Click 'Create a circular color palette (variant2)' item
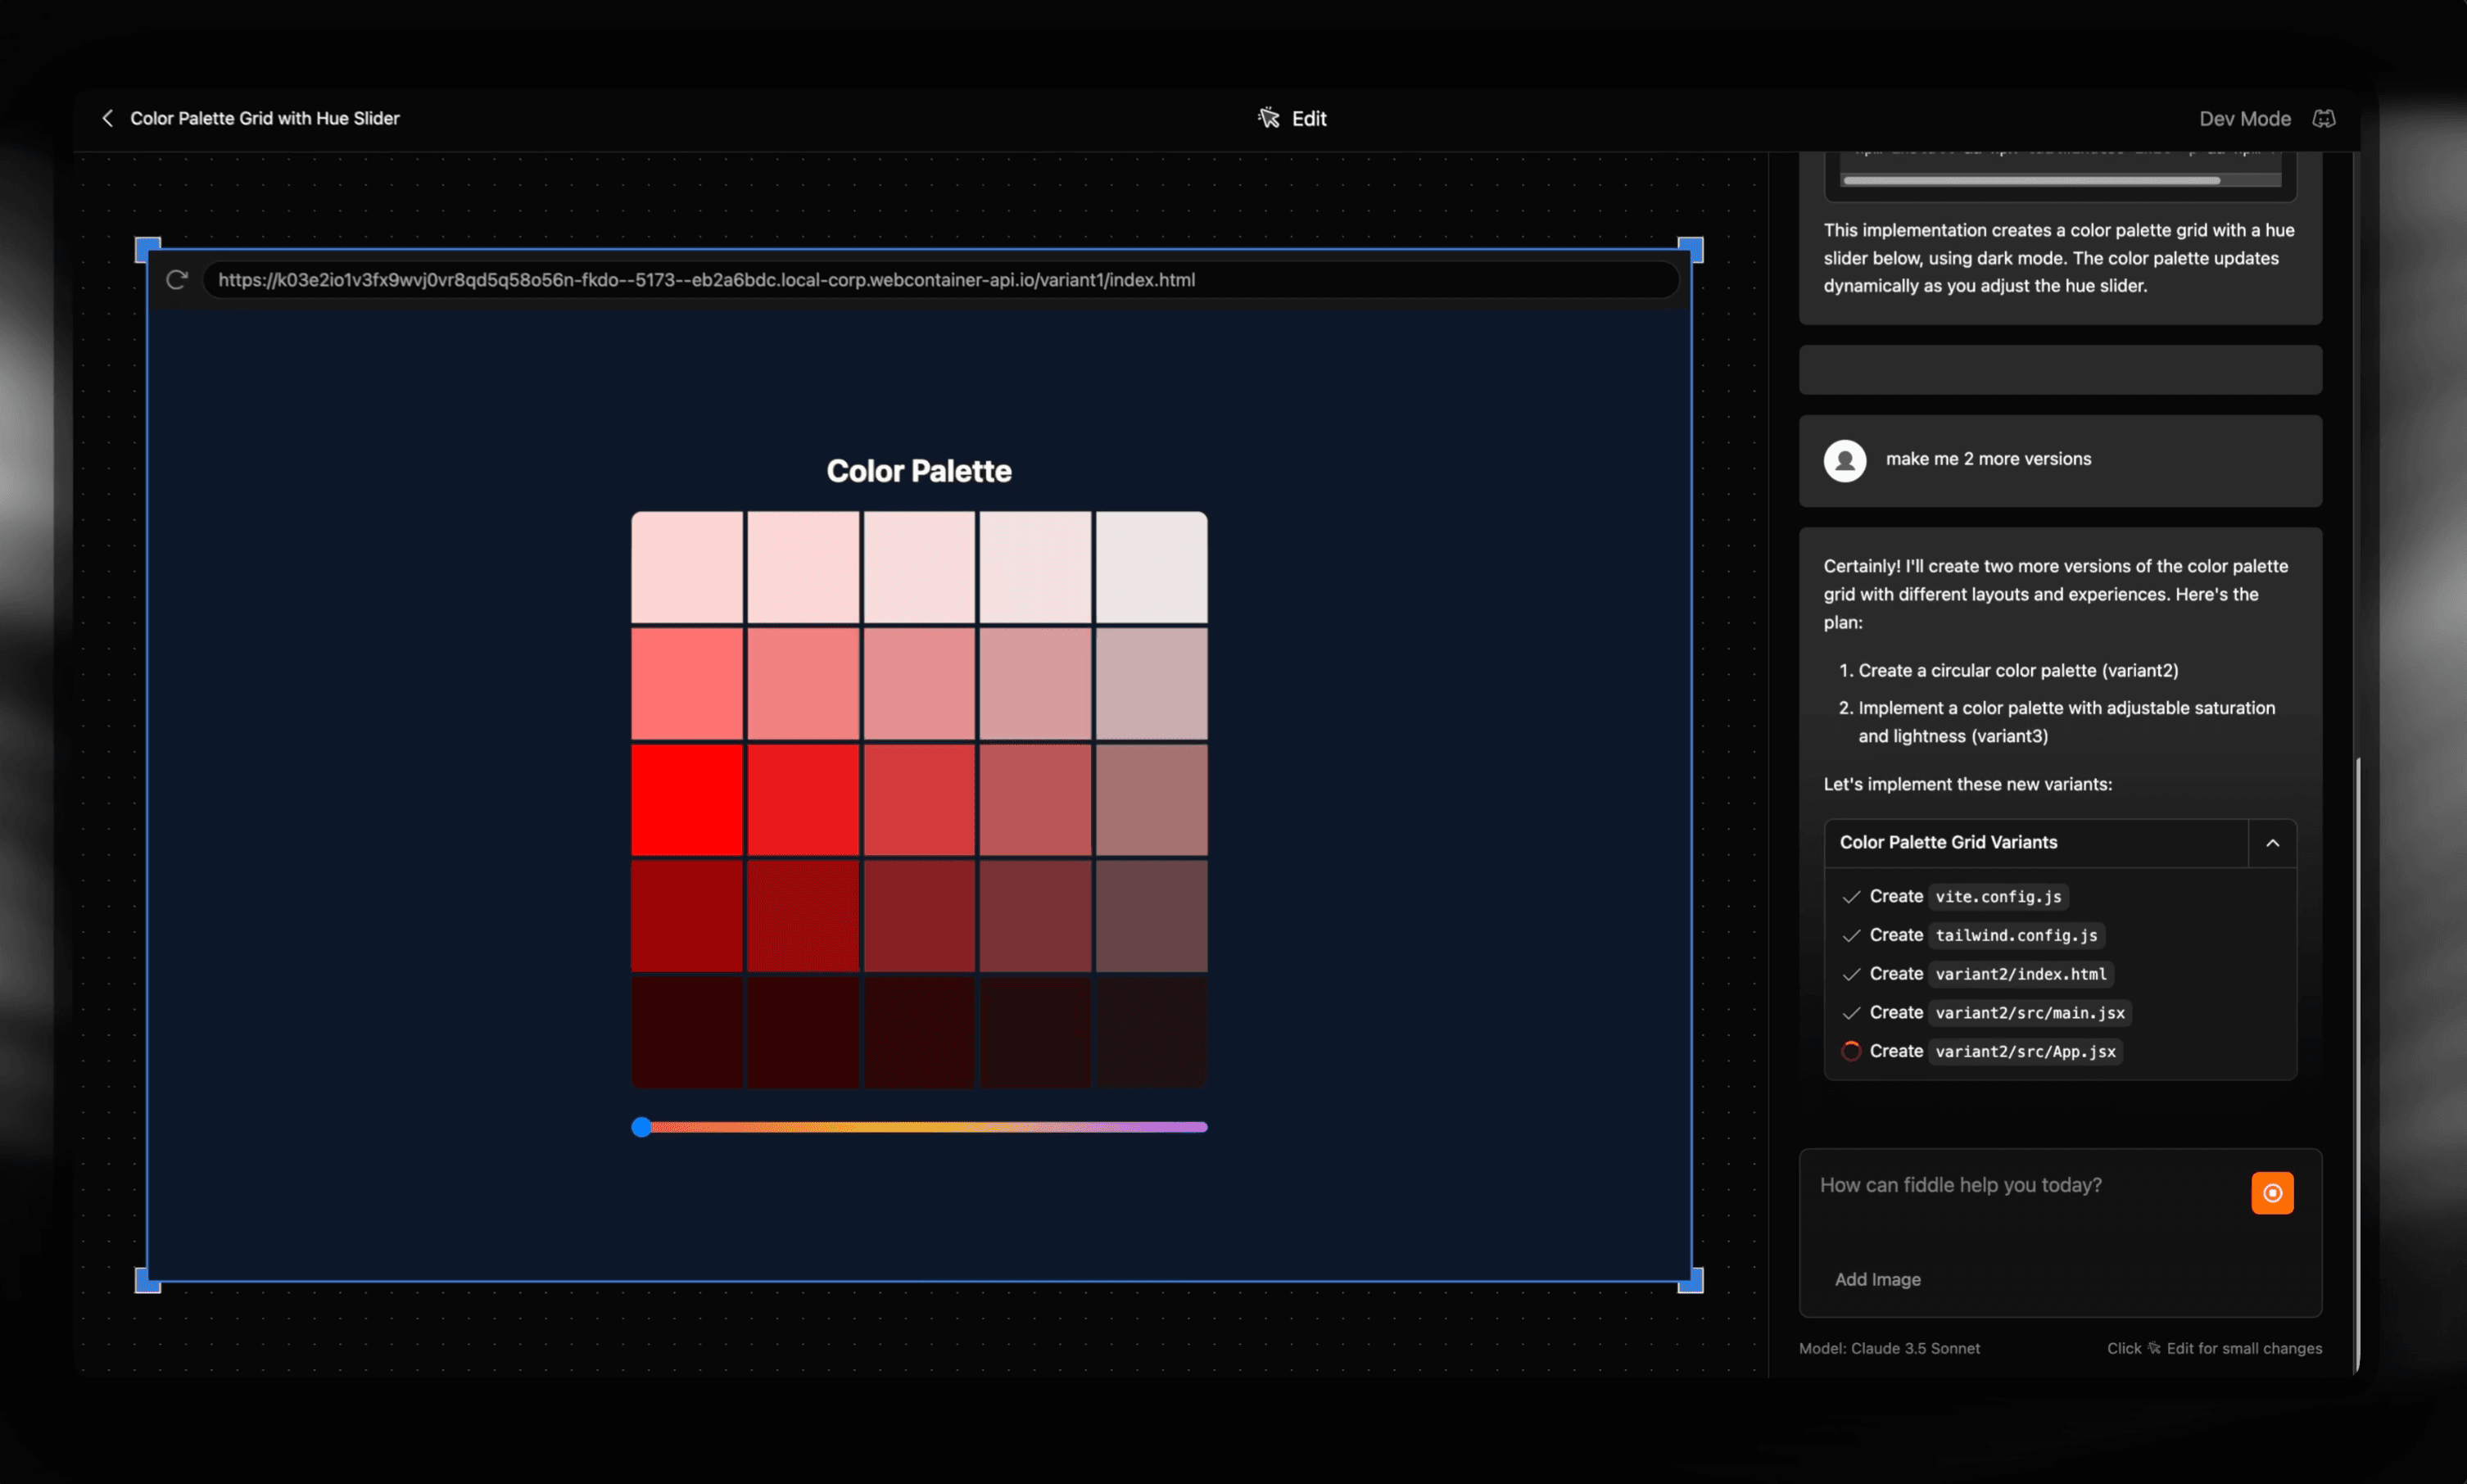This screenshot has width=2467, height=1484. [x=2018, y=671]
